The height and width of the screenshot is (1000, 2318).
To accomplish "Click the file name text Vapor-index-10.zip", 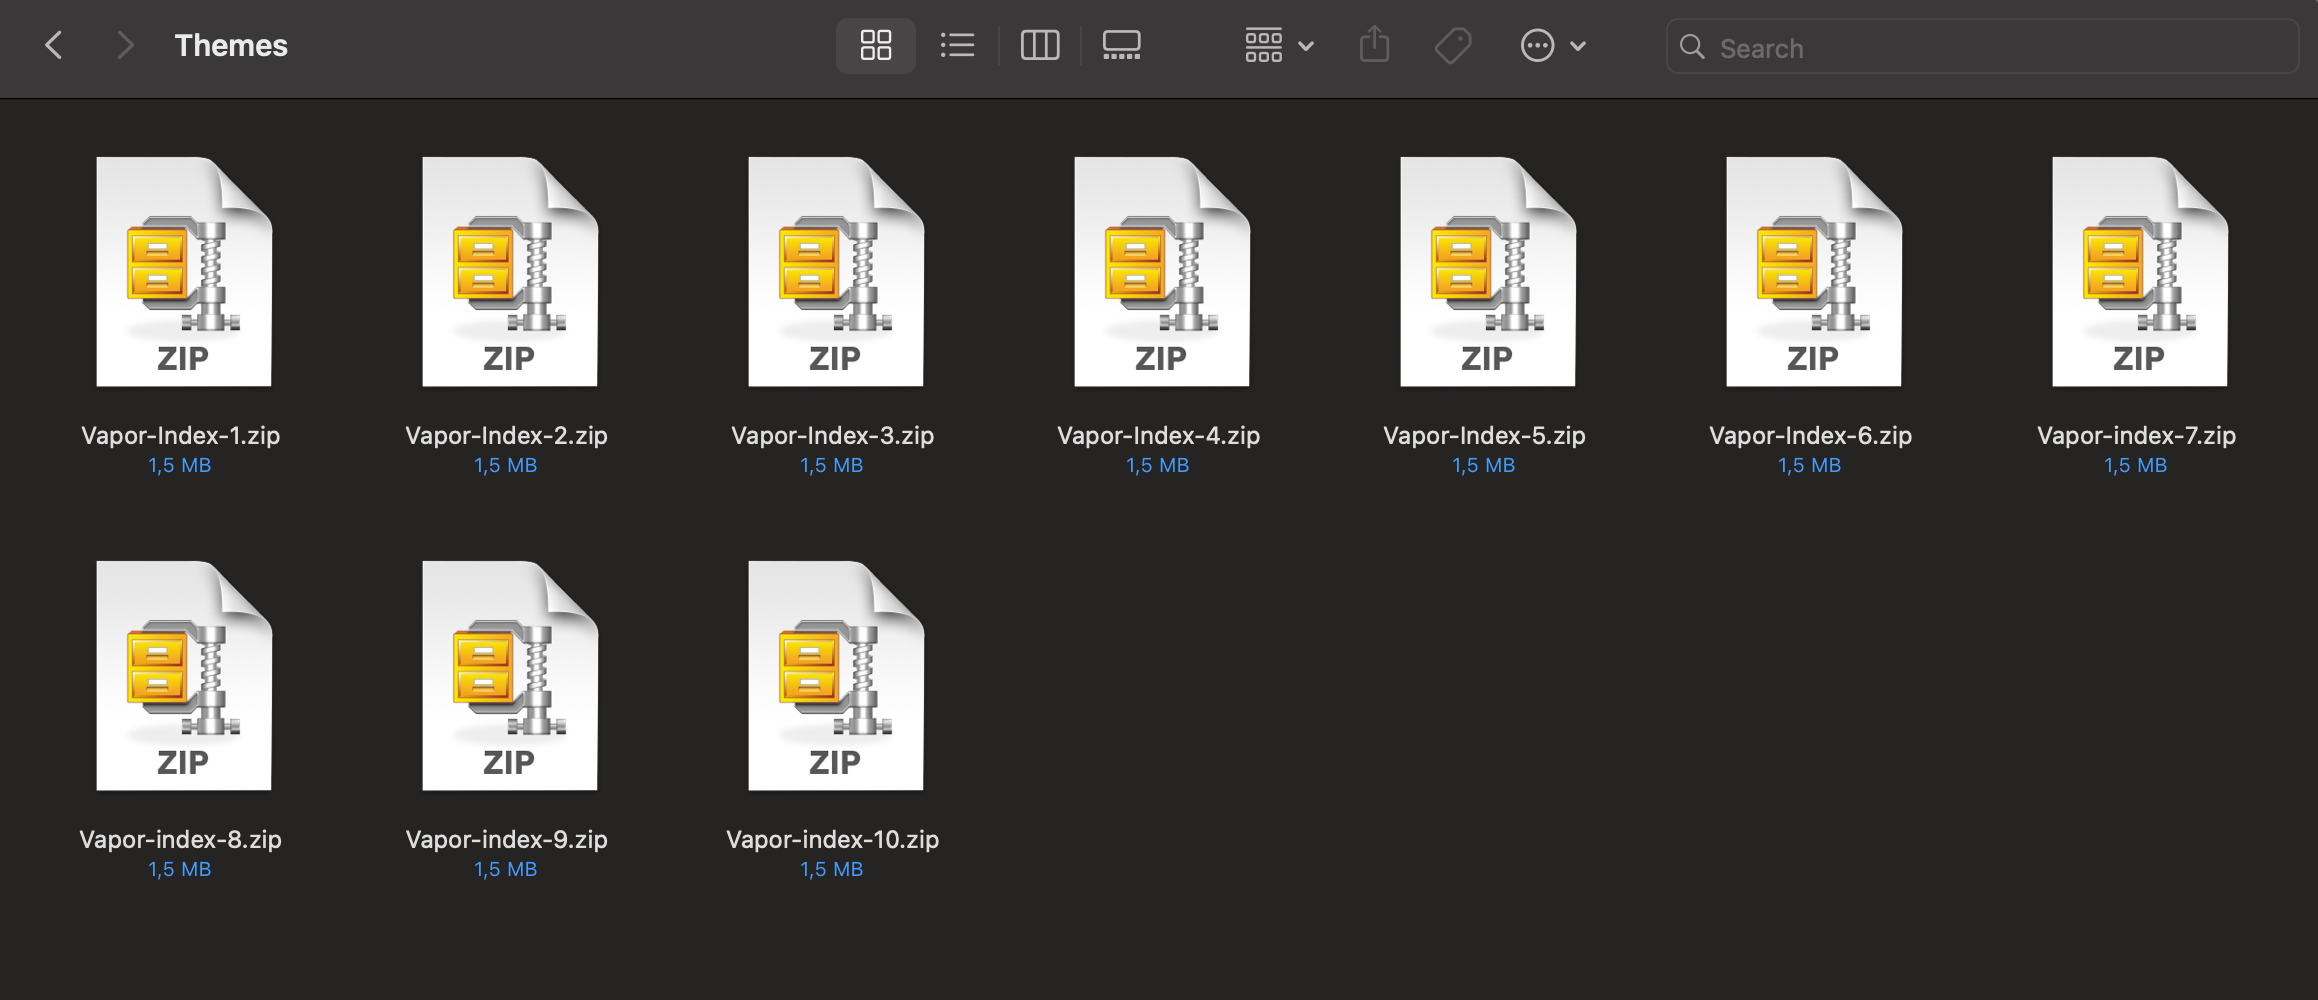I will pyautogui.click(x=832, y=840).
